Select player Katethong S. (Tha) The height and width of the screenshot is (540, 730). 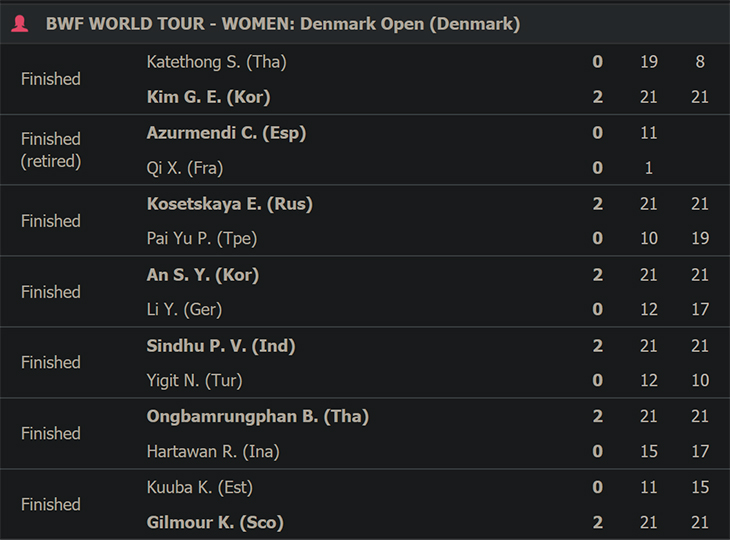(216, 62)
